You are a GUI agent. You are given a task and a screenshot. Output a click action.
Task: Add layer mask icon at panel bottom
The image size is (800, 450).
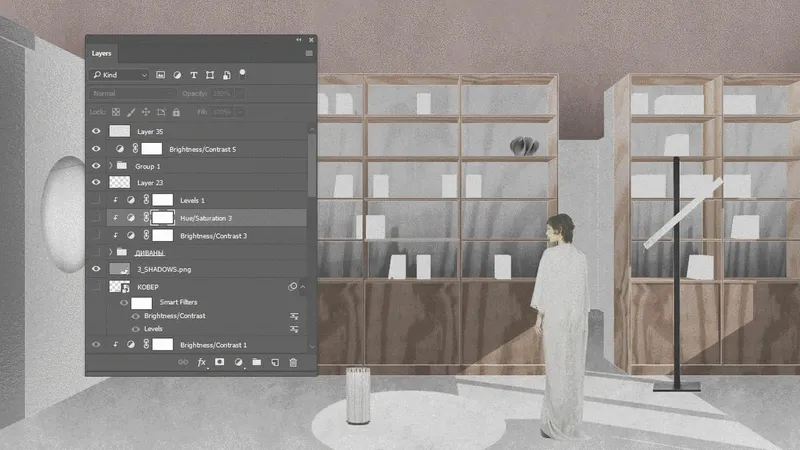[219, 362]
